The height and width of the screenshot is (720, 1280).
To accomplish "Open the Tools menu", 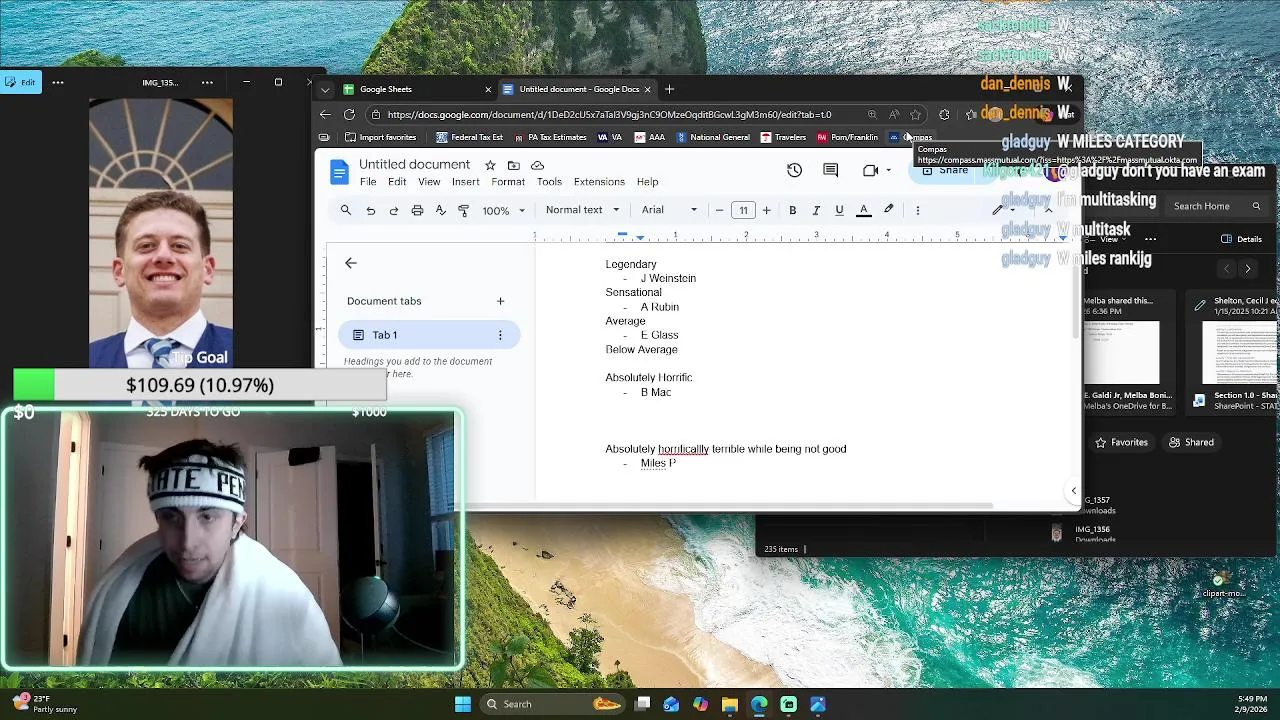I will coord(549,182).
